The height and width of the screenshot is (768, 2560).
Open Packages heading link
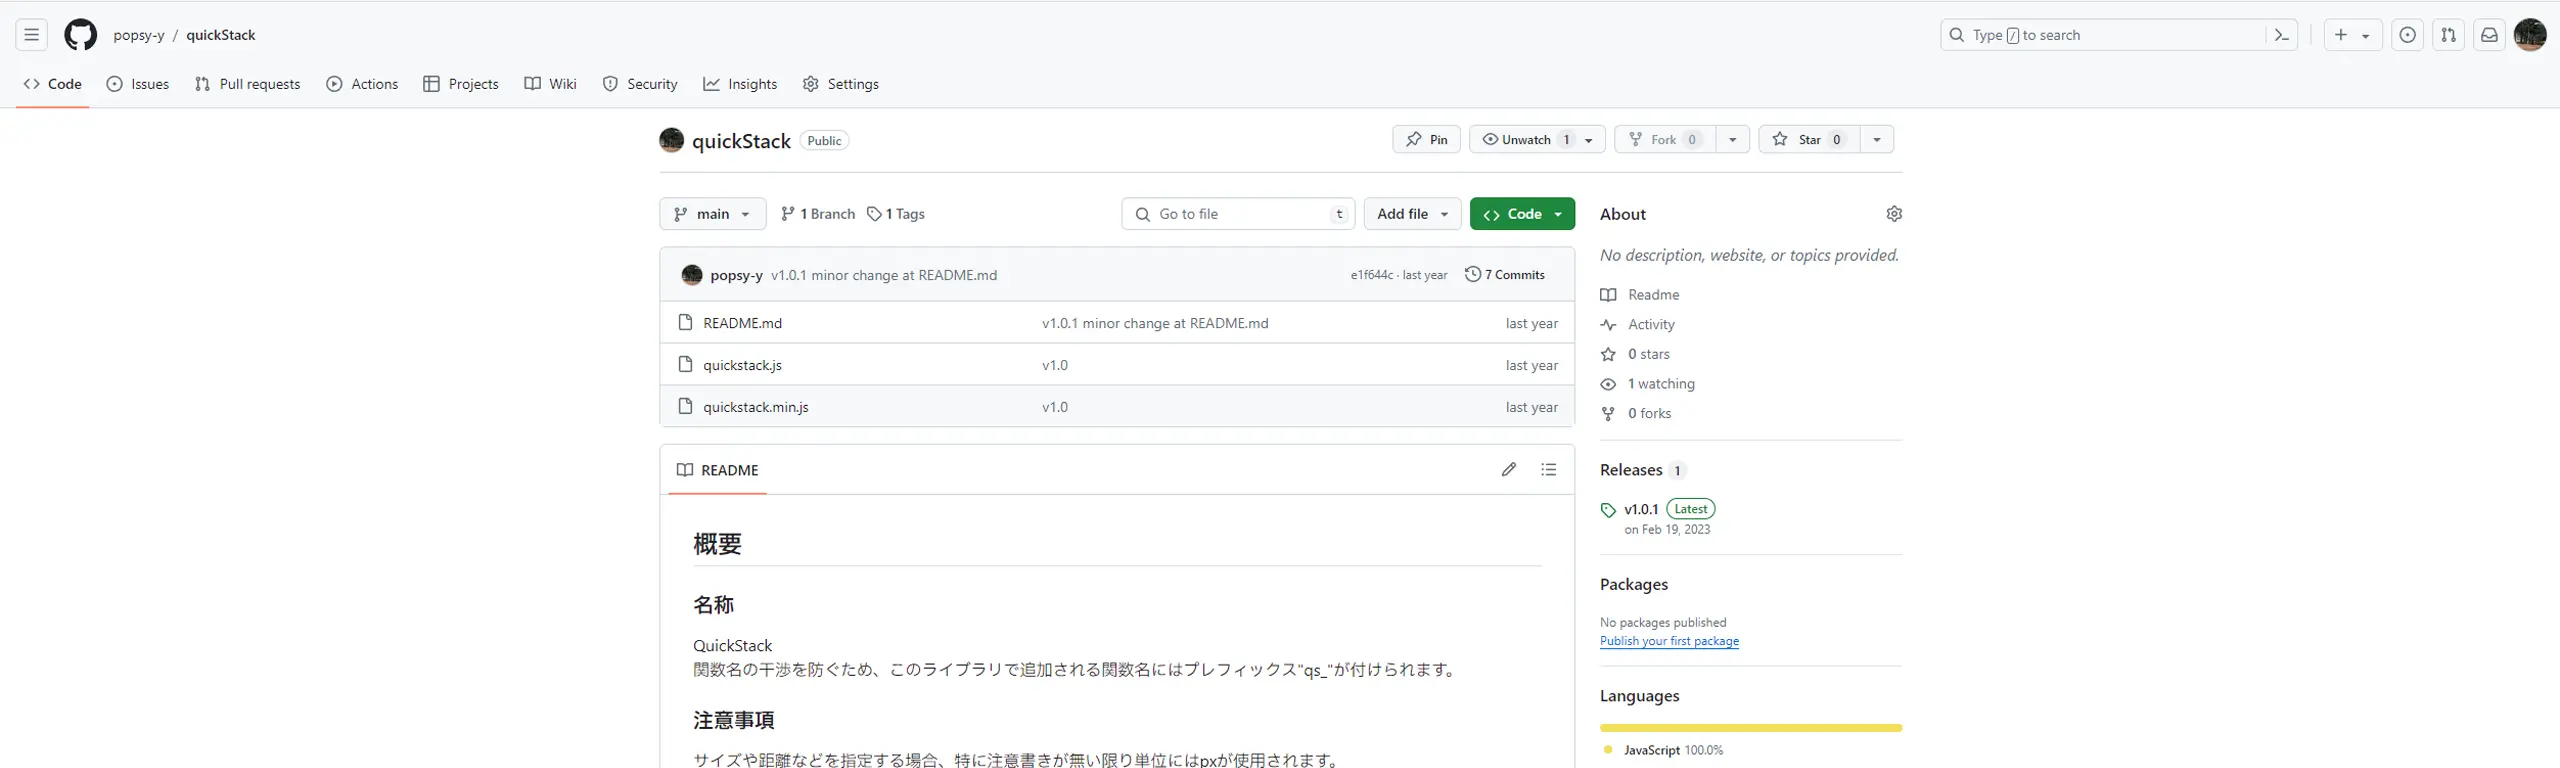point(1634,584)
